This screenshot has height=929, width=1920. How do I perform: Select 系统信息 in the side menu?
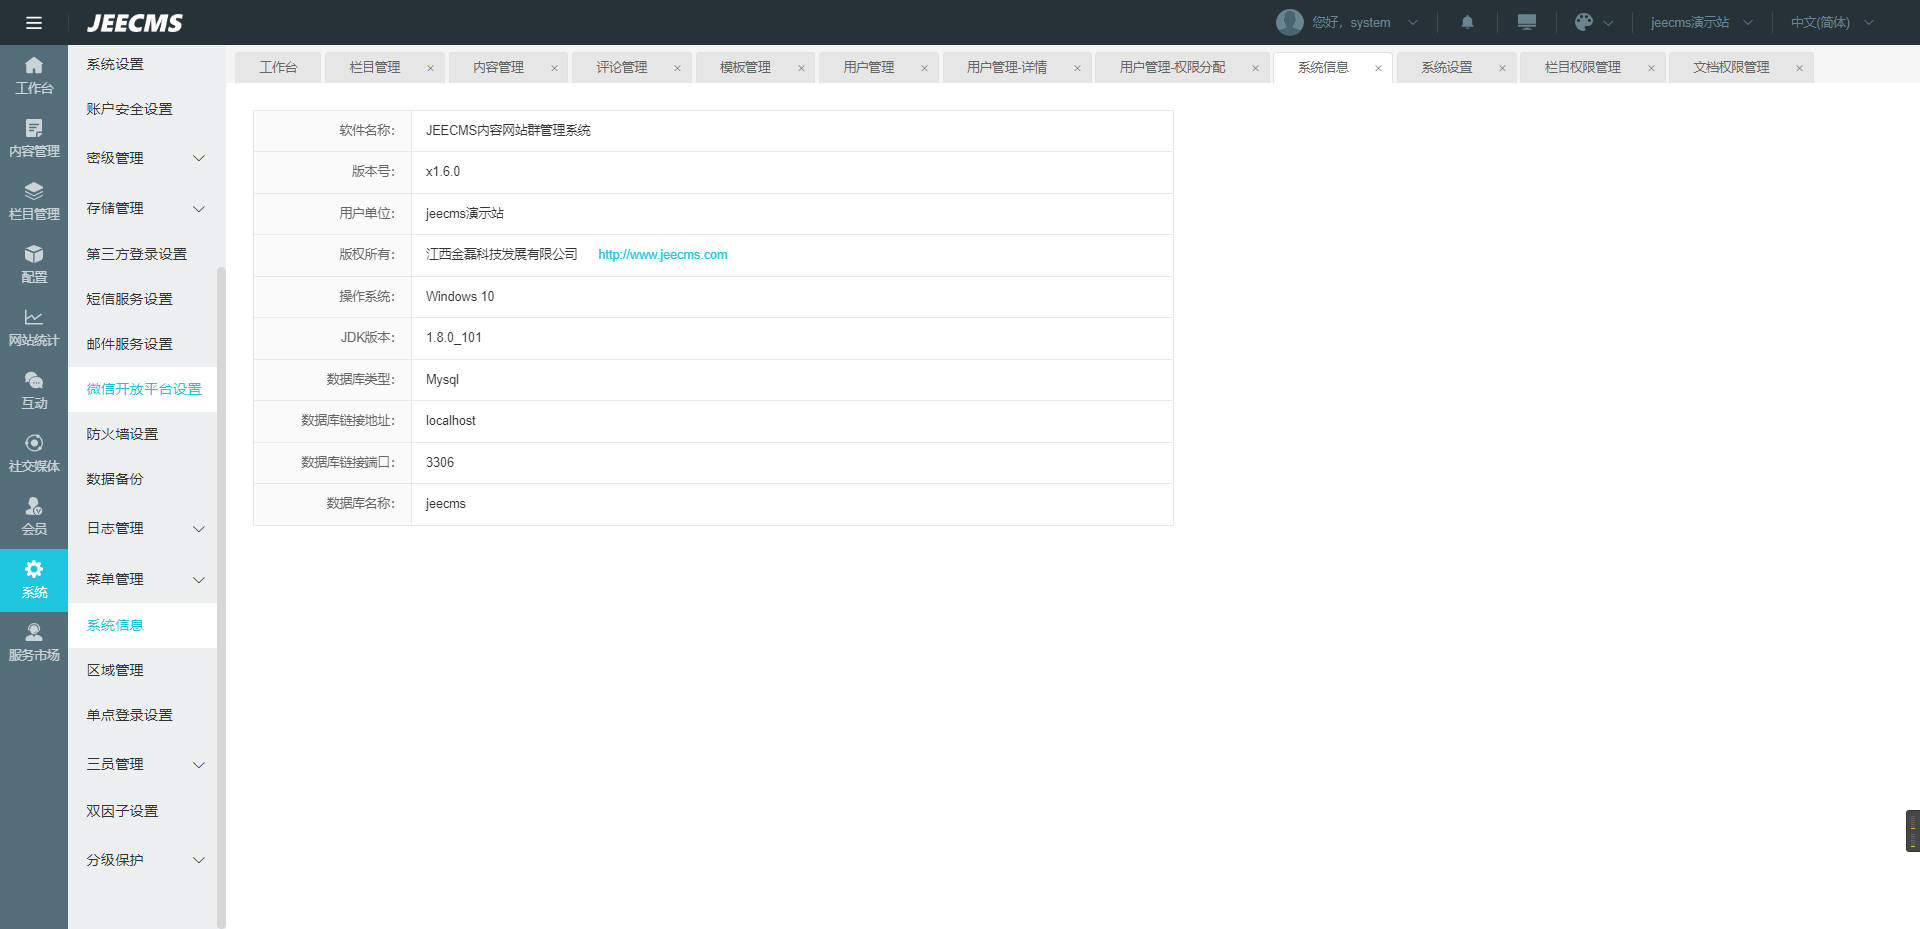pos(142,625)
